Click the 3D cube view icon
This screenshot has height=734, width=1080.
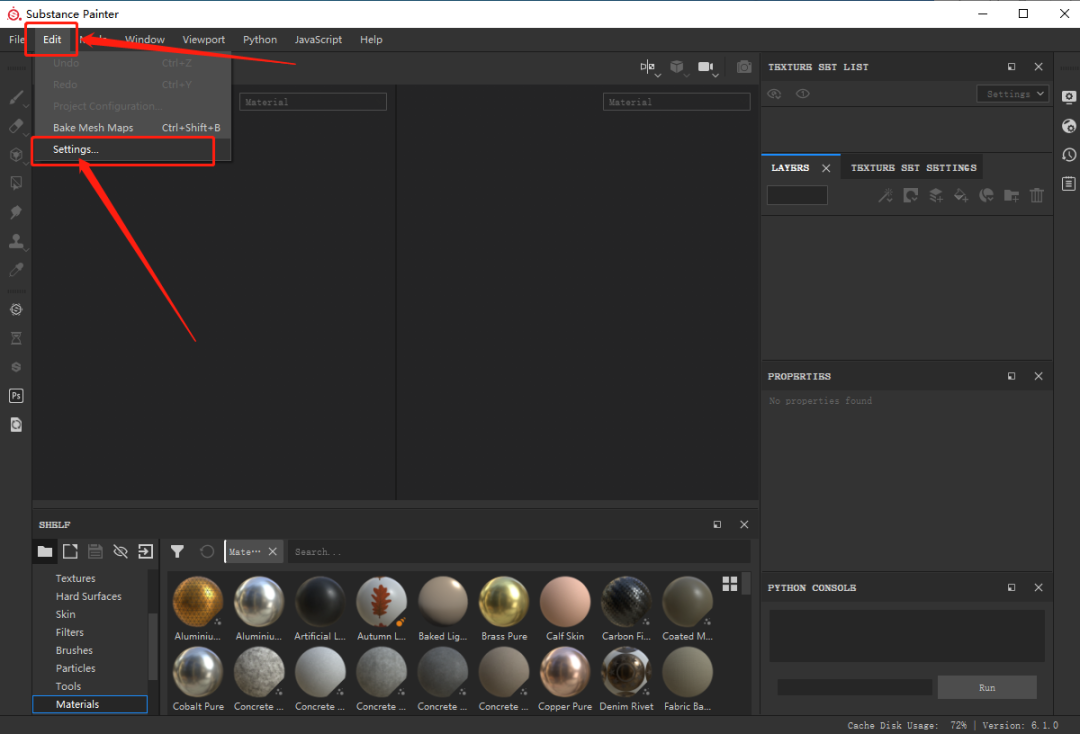pos(677,67)
